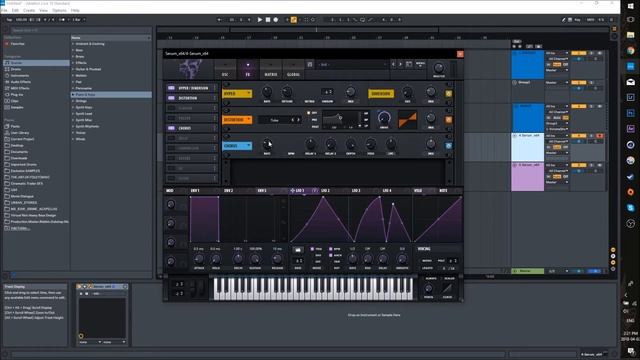Load previous Serum preset arrow

393,64
